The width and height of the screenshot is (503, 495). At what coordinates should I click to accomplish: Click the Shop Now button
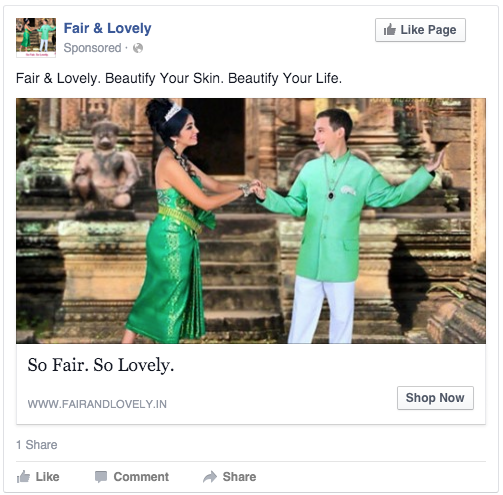(x=435, y=398)
